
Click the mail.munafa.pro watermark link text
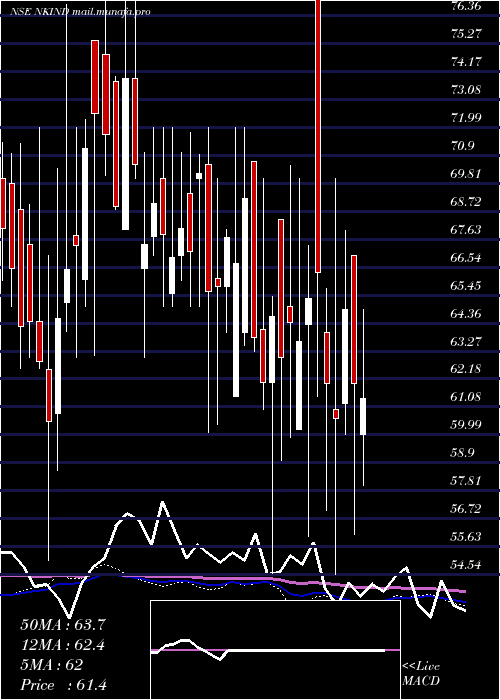coord(110,12)
